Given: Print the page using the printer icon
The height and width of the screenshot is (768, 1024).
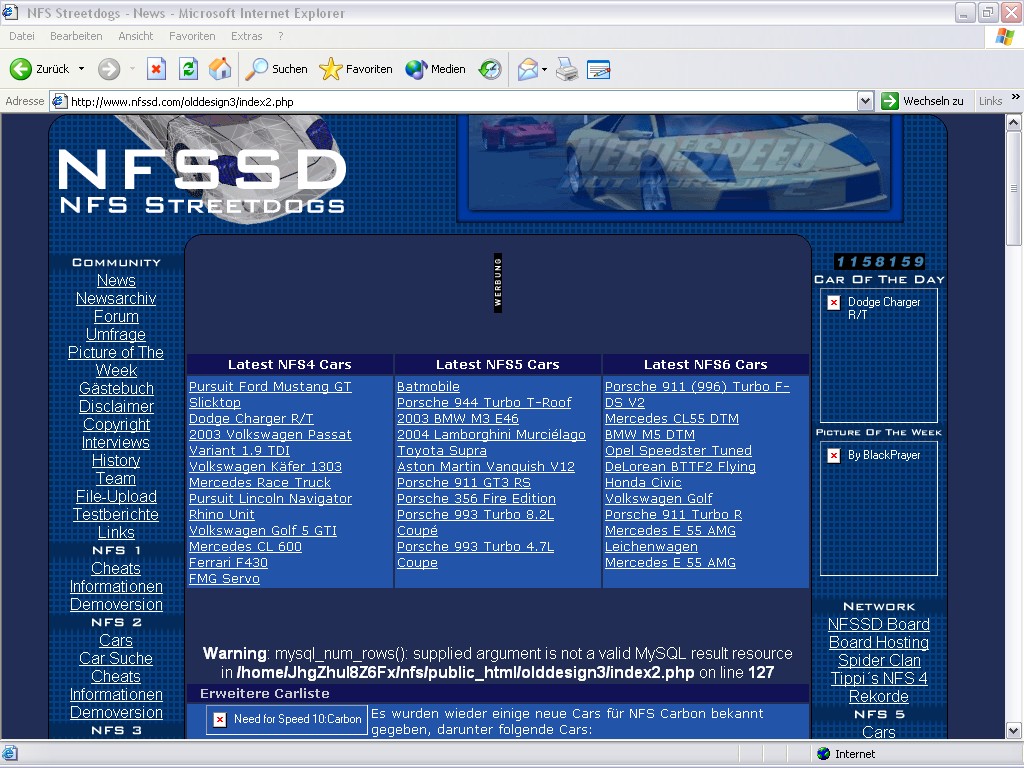Looking at the screenshot, I should (567, 69).
